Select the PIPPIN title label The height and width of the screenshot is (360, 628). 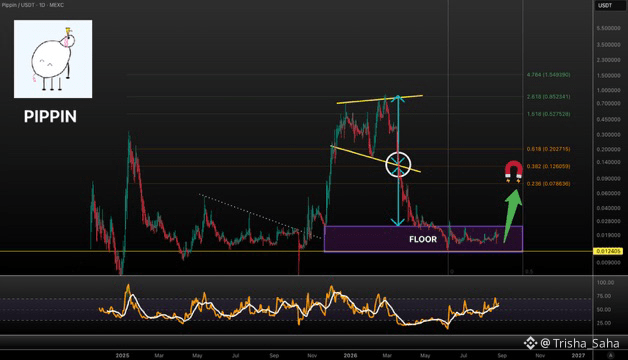[x=50, y=117]
